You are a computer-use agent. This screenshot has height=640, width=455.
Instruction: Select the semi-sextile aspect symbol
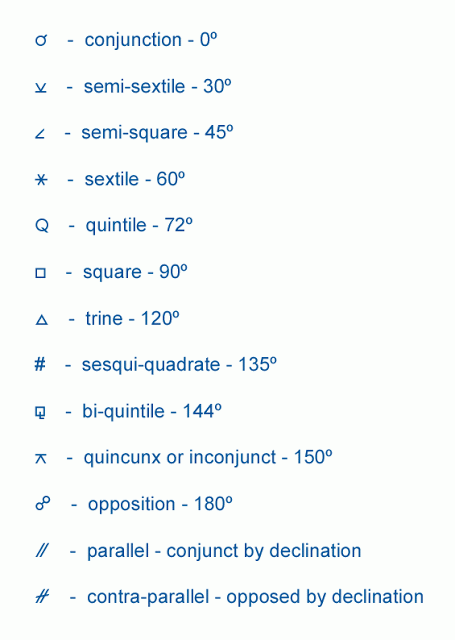(x=41, y=87)
